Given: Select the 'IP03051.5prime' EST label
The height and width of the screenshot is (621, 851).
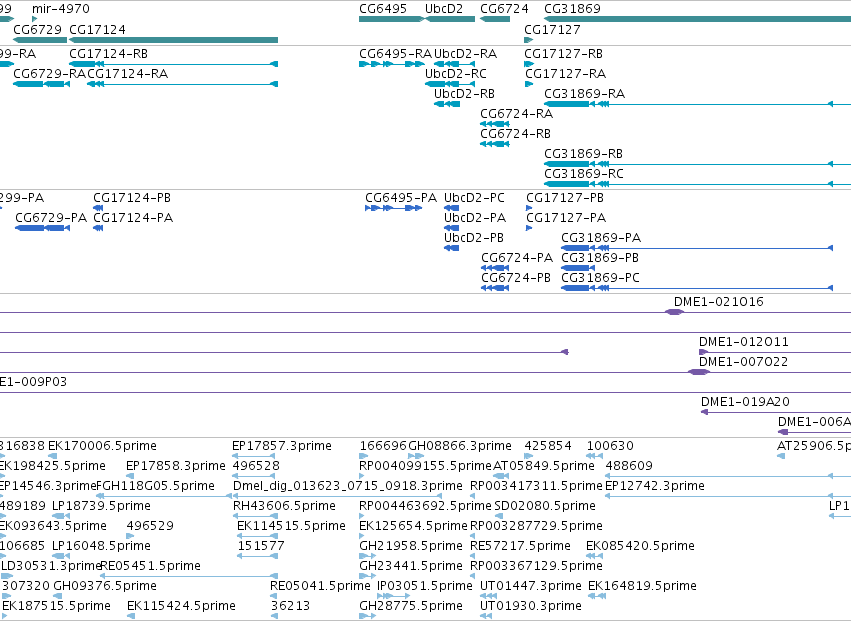Looking at the screenshot, I should pos(425,586).
